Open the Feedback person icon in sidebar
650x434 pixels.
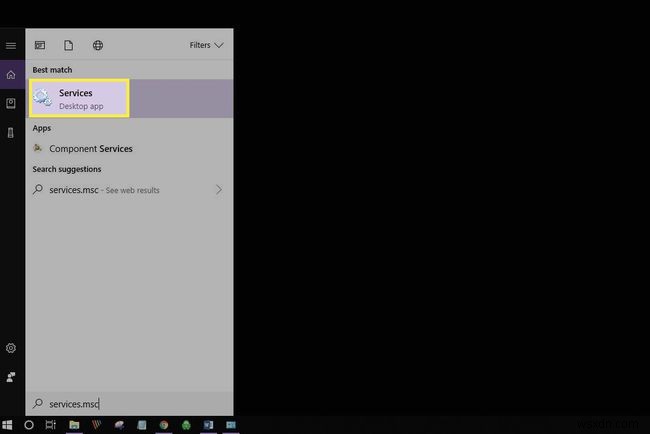coord(11,377)
